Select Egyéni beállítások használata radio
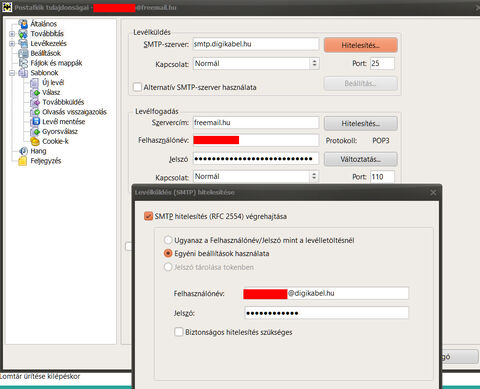The image size is (480, 389). (168, 253)
